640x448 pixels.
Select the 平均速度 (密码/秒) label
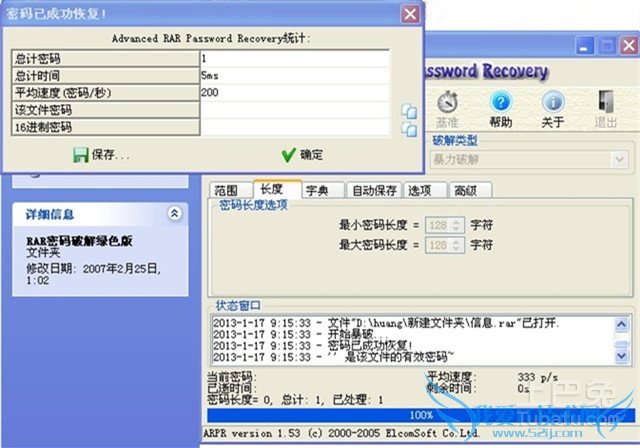pyautogui.click(x=106, y=93)
